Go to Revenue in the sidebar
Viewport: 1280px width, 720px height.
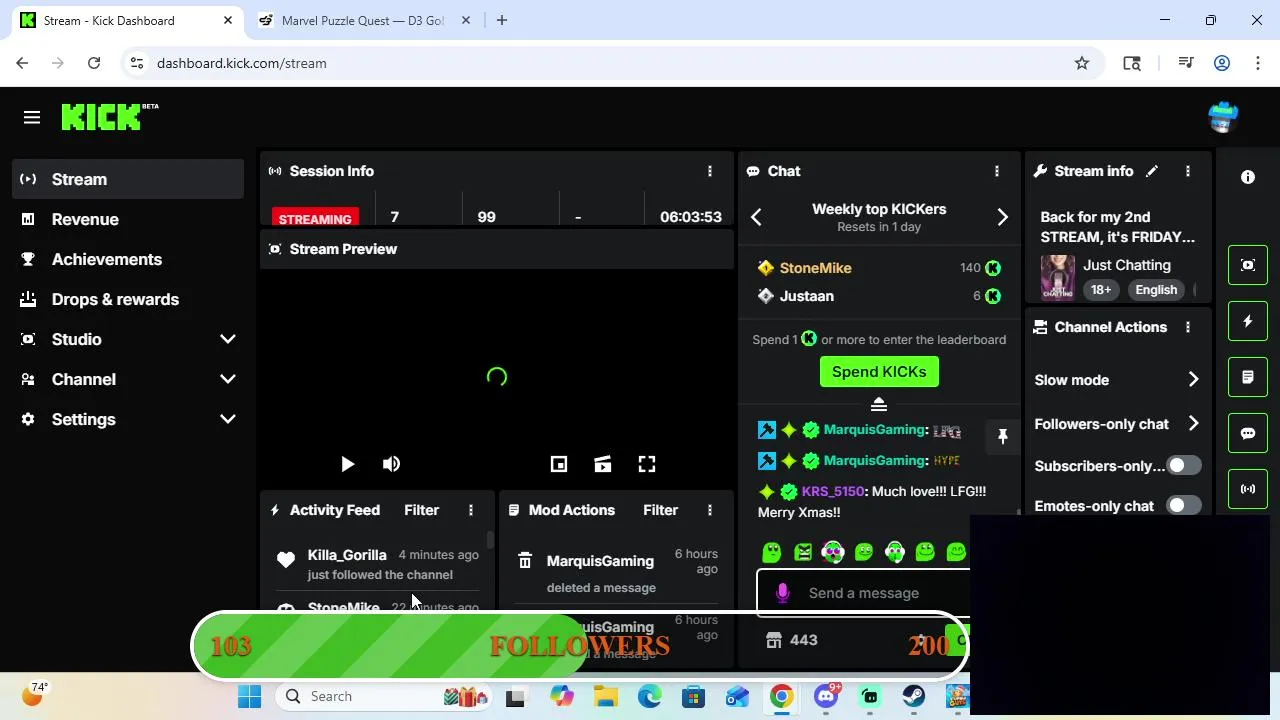pyautogui.click(x=128, y=219)
